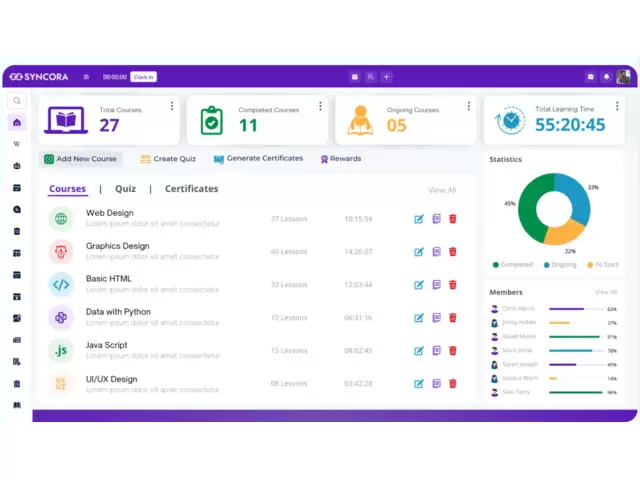Toggle the Ongoing legend in Statistics
The height and width of the screenshot is (480, 640).
click(x=560, y=265)
